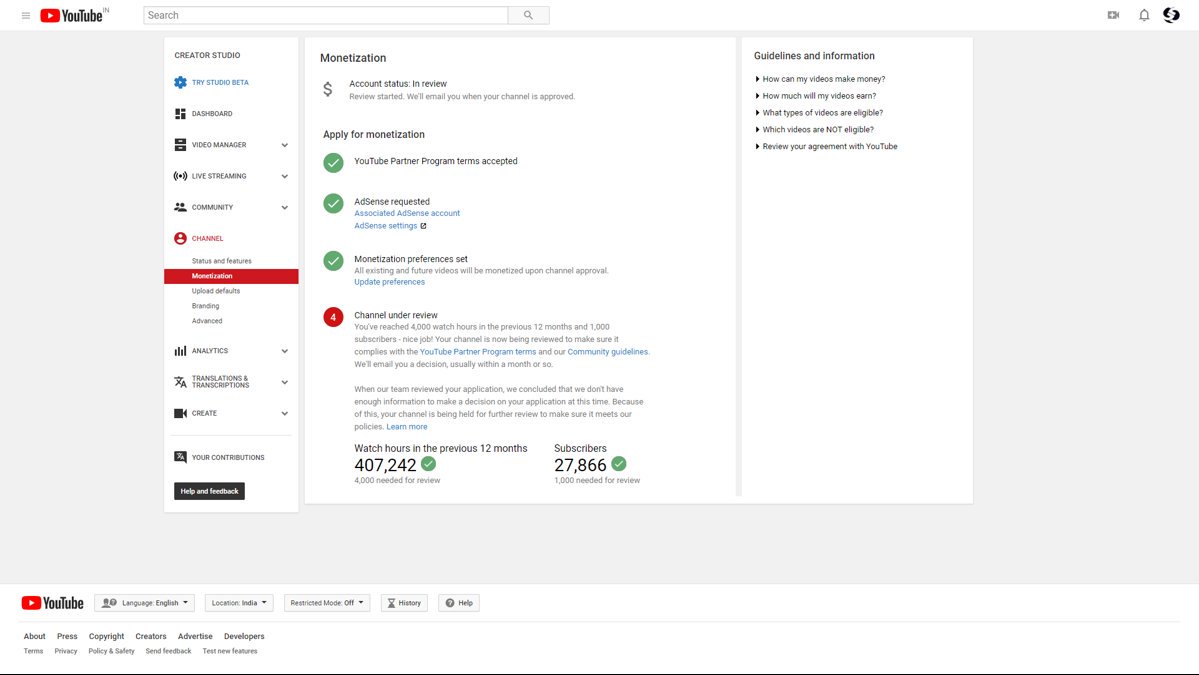The width and height of the screenshot is (1199, 675).
Task: Click the Learn more link
Action: 407,427
